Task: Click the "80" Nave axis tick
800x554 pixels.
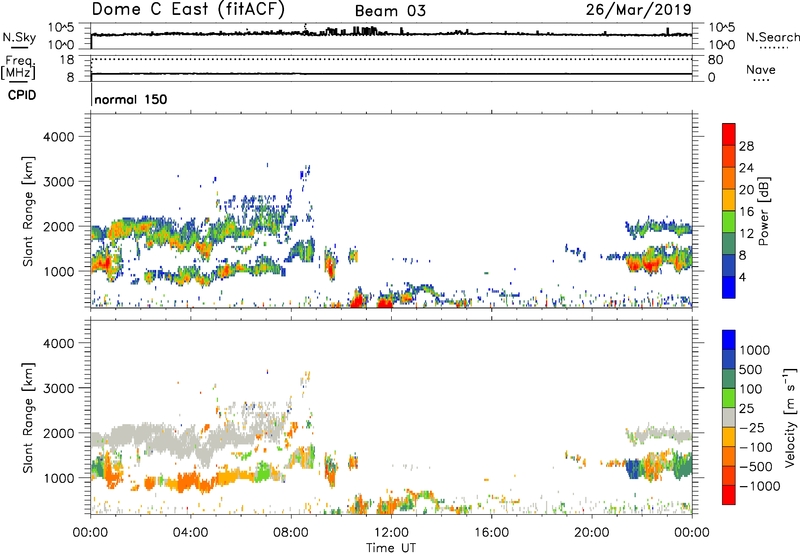Action: (x=715, y=60)
